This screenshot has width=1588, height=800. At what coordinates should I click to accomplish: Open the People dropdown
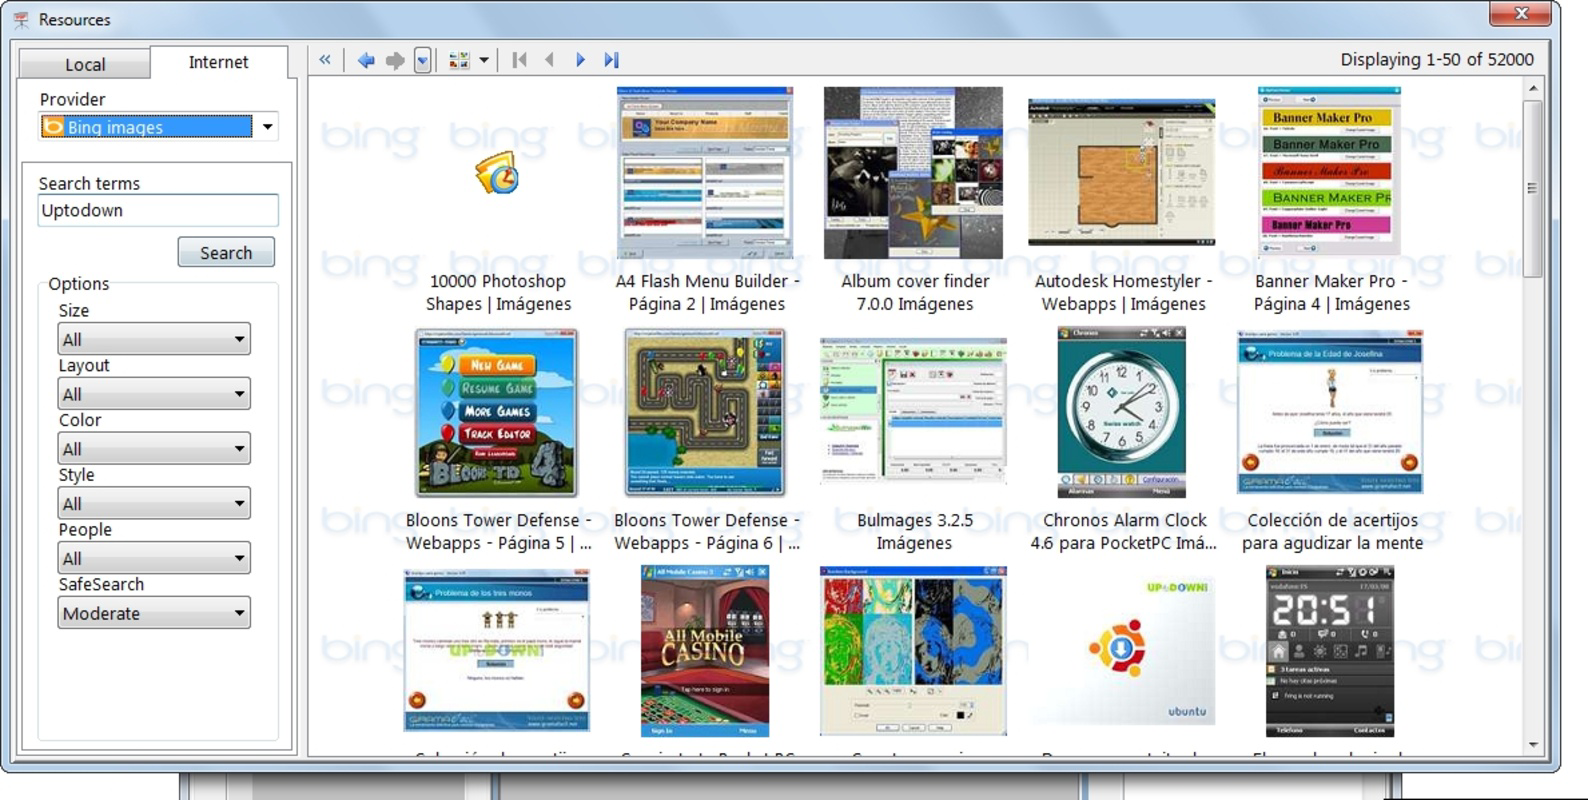[154, 558]
